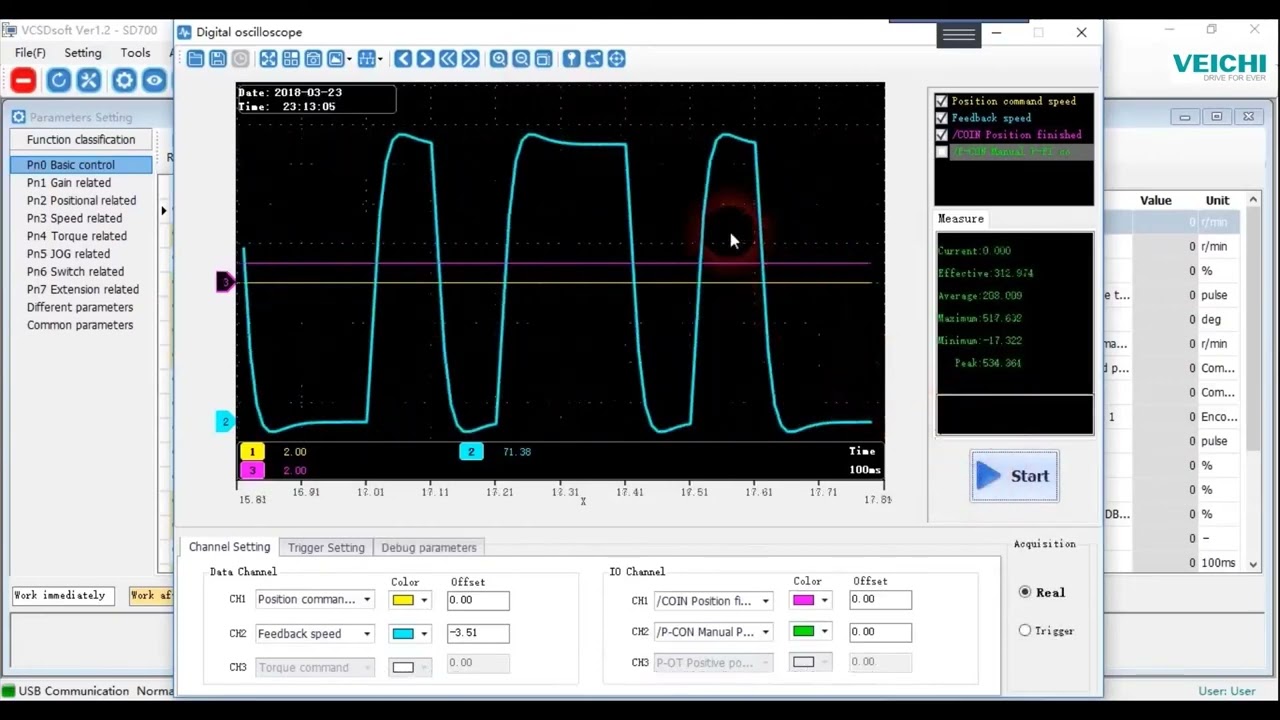Image resolution: width=1280 pixels, height=720 pixels.
Task: Click the wrench and screwdriver tools icon
Action: point(89,81)
